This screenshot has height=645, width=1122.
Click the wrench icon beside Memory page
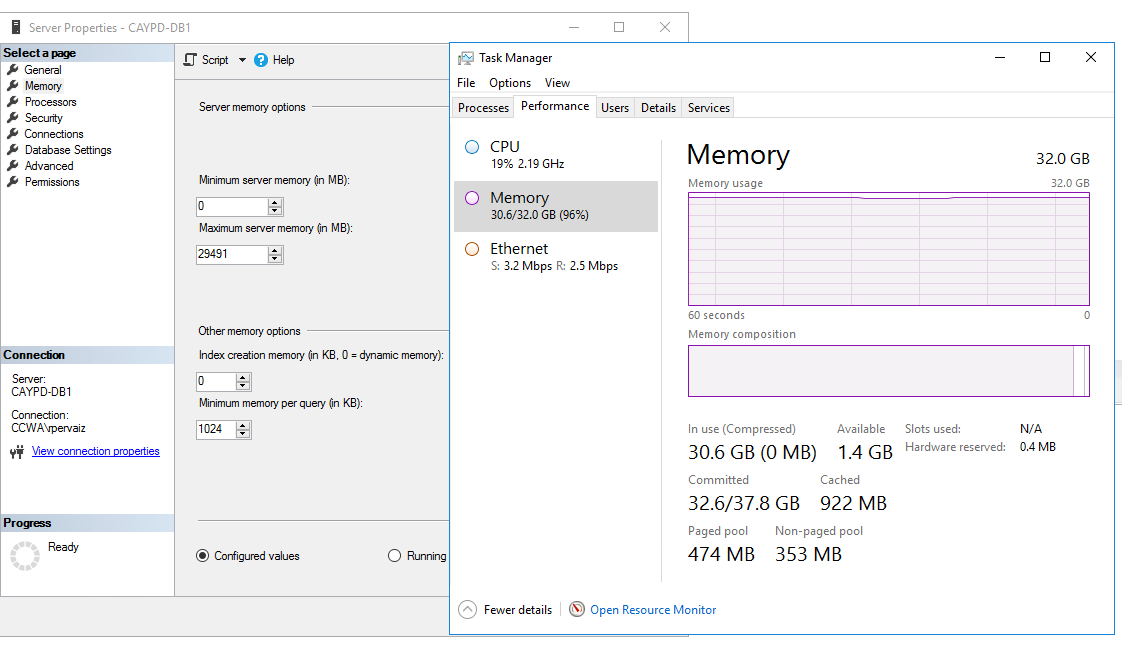coord(13,86)
